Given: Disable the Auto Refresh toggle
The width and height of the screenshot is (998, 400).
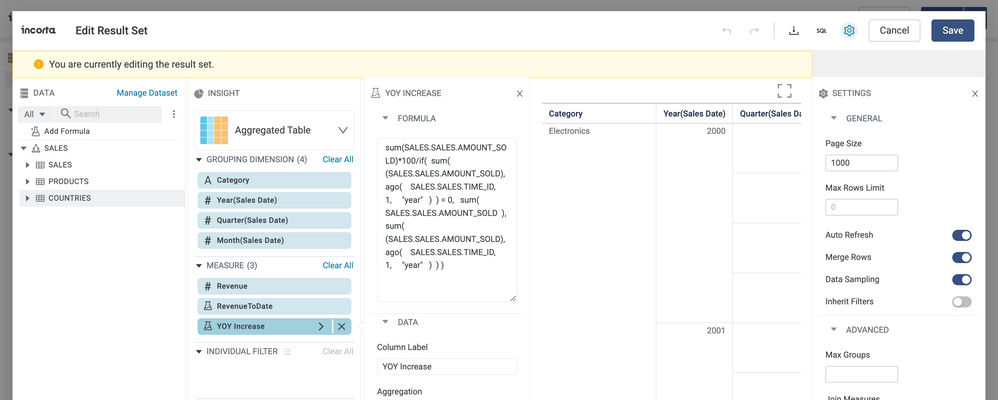Looking at the screenshot, I should pyautogui.click(x=961, y=235).
